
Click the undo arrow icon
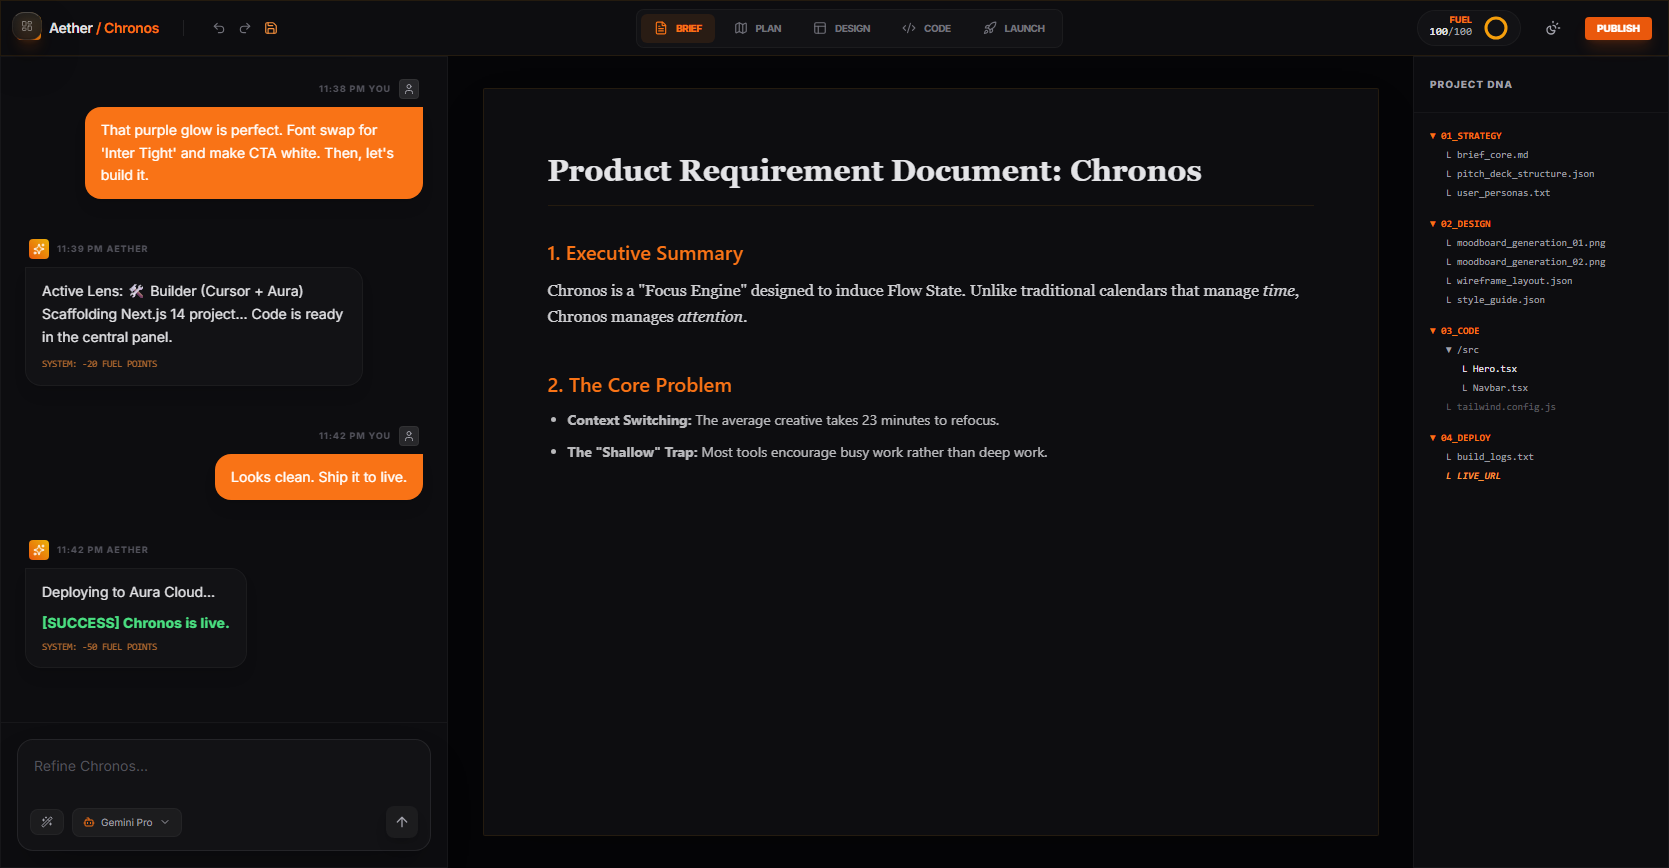click(219, 28)
